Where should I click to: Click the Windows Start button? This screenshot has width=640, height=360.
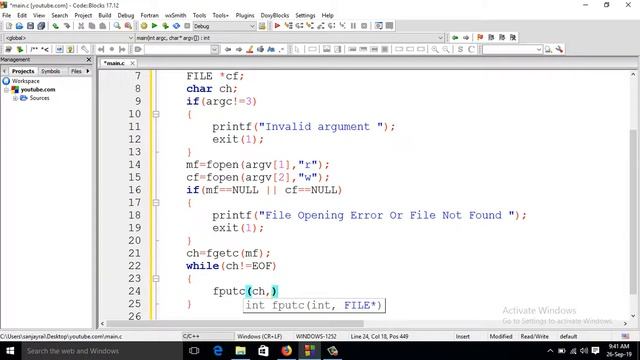pos(10,351)
